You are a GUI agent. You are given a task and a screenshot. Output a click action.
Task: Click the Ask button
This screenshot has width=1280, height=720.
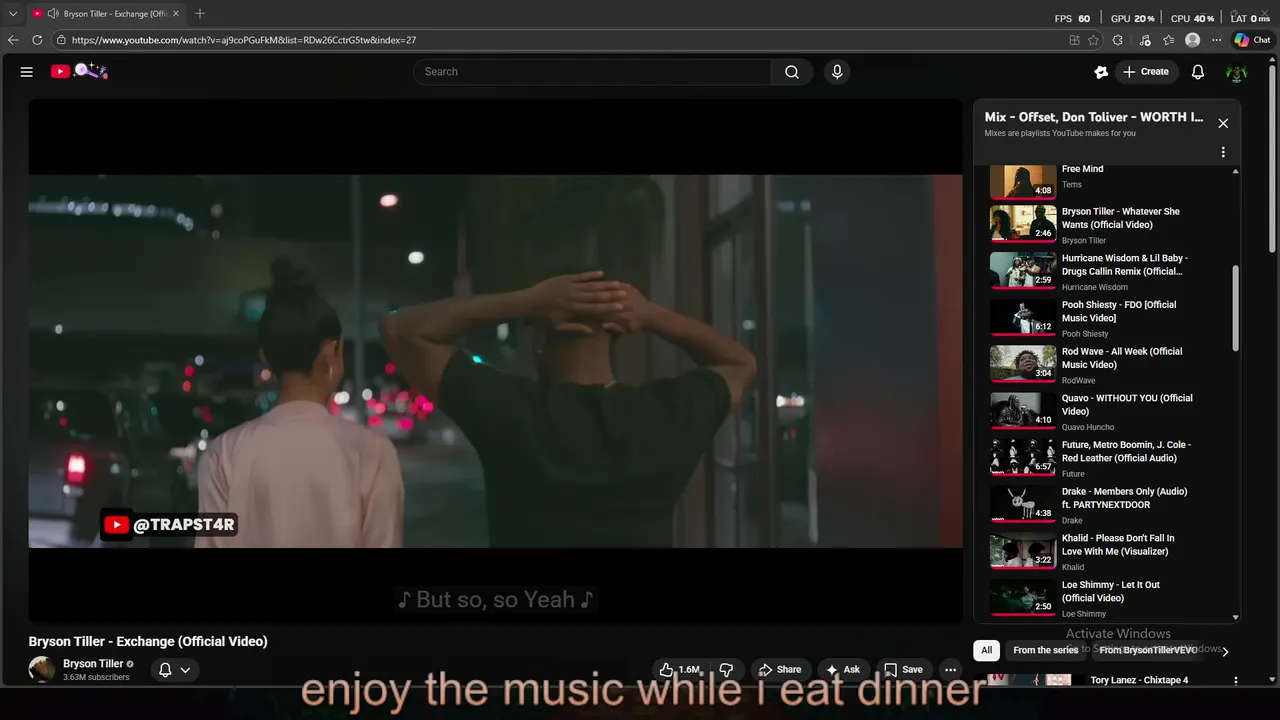[842, 670]
